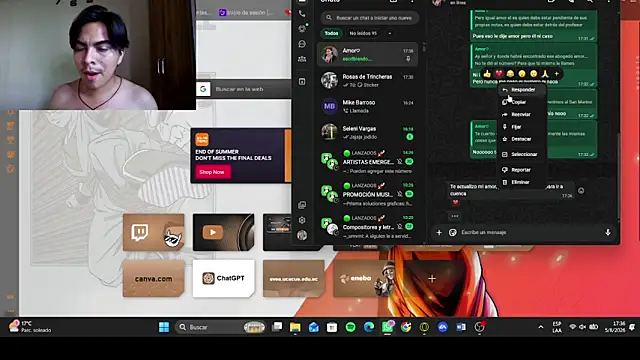Choose Copiar in the context menu

[x=522, y=102]
